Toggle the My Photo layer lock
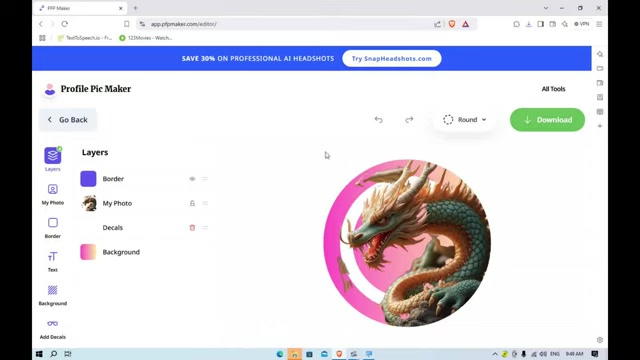This screenshot has width=640, height=360. coord(192,203)
